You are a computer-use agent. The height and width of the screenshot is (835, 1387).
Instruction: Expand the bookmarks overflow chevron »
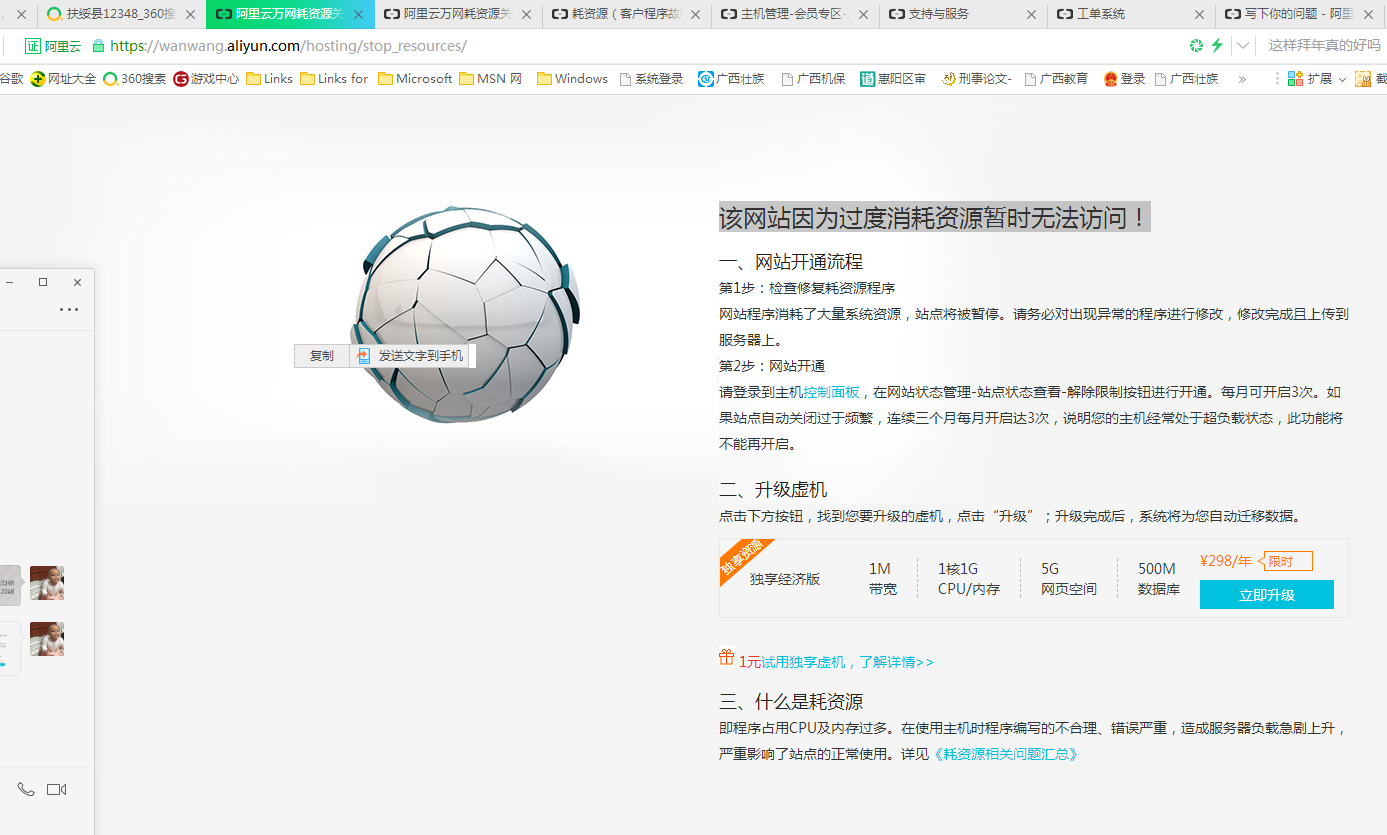(1242, 79)
